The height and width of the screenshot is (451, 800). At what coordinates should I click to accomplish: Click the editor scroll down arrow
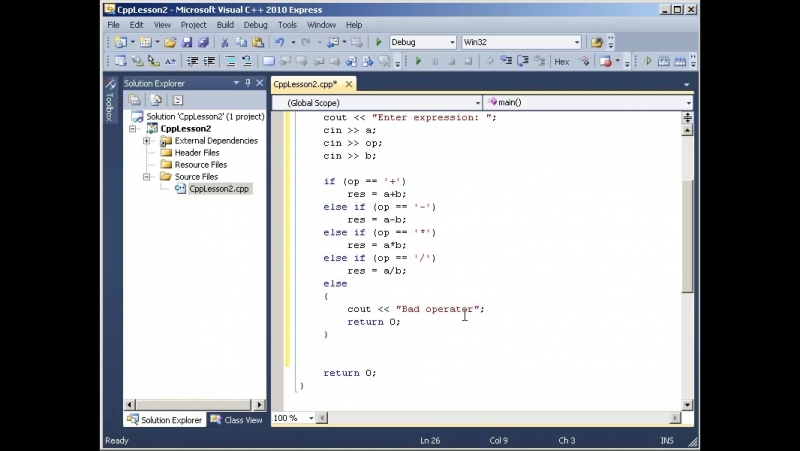[687, 405]
